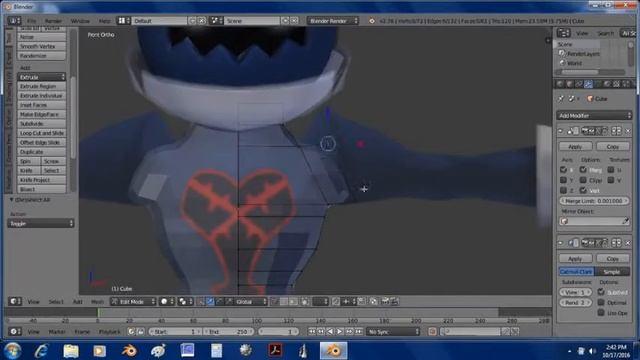Image resolution: width=640 pixels, height=360 pixels.
Task: Jump to the first frame in timeline
Action: [x=312, y=331]
